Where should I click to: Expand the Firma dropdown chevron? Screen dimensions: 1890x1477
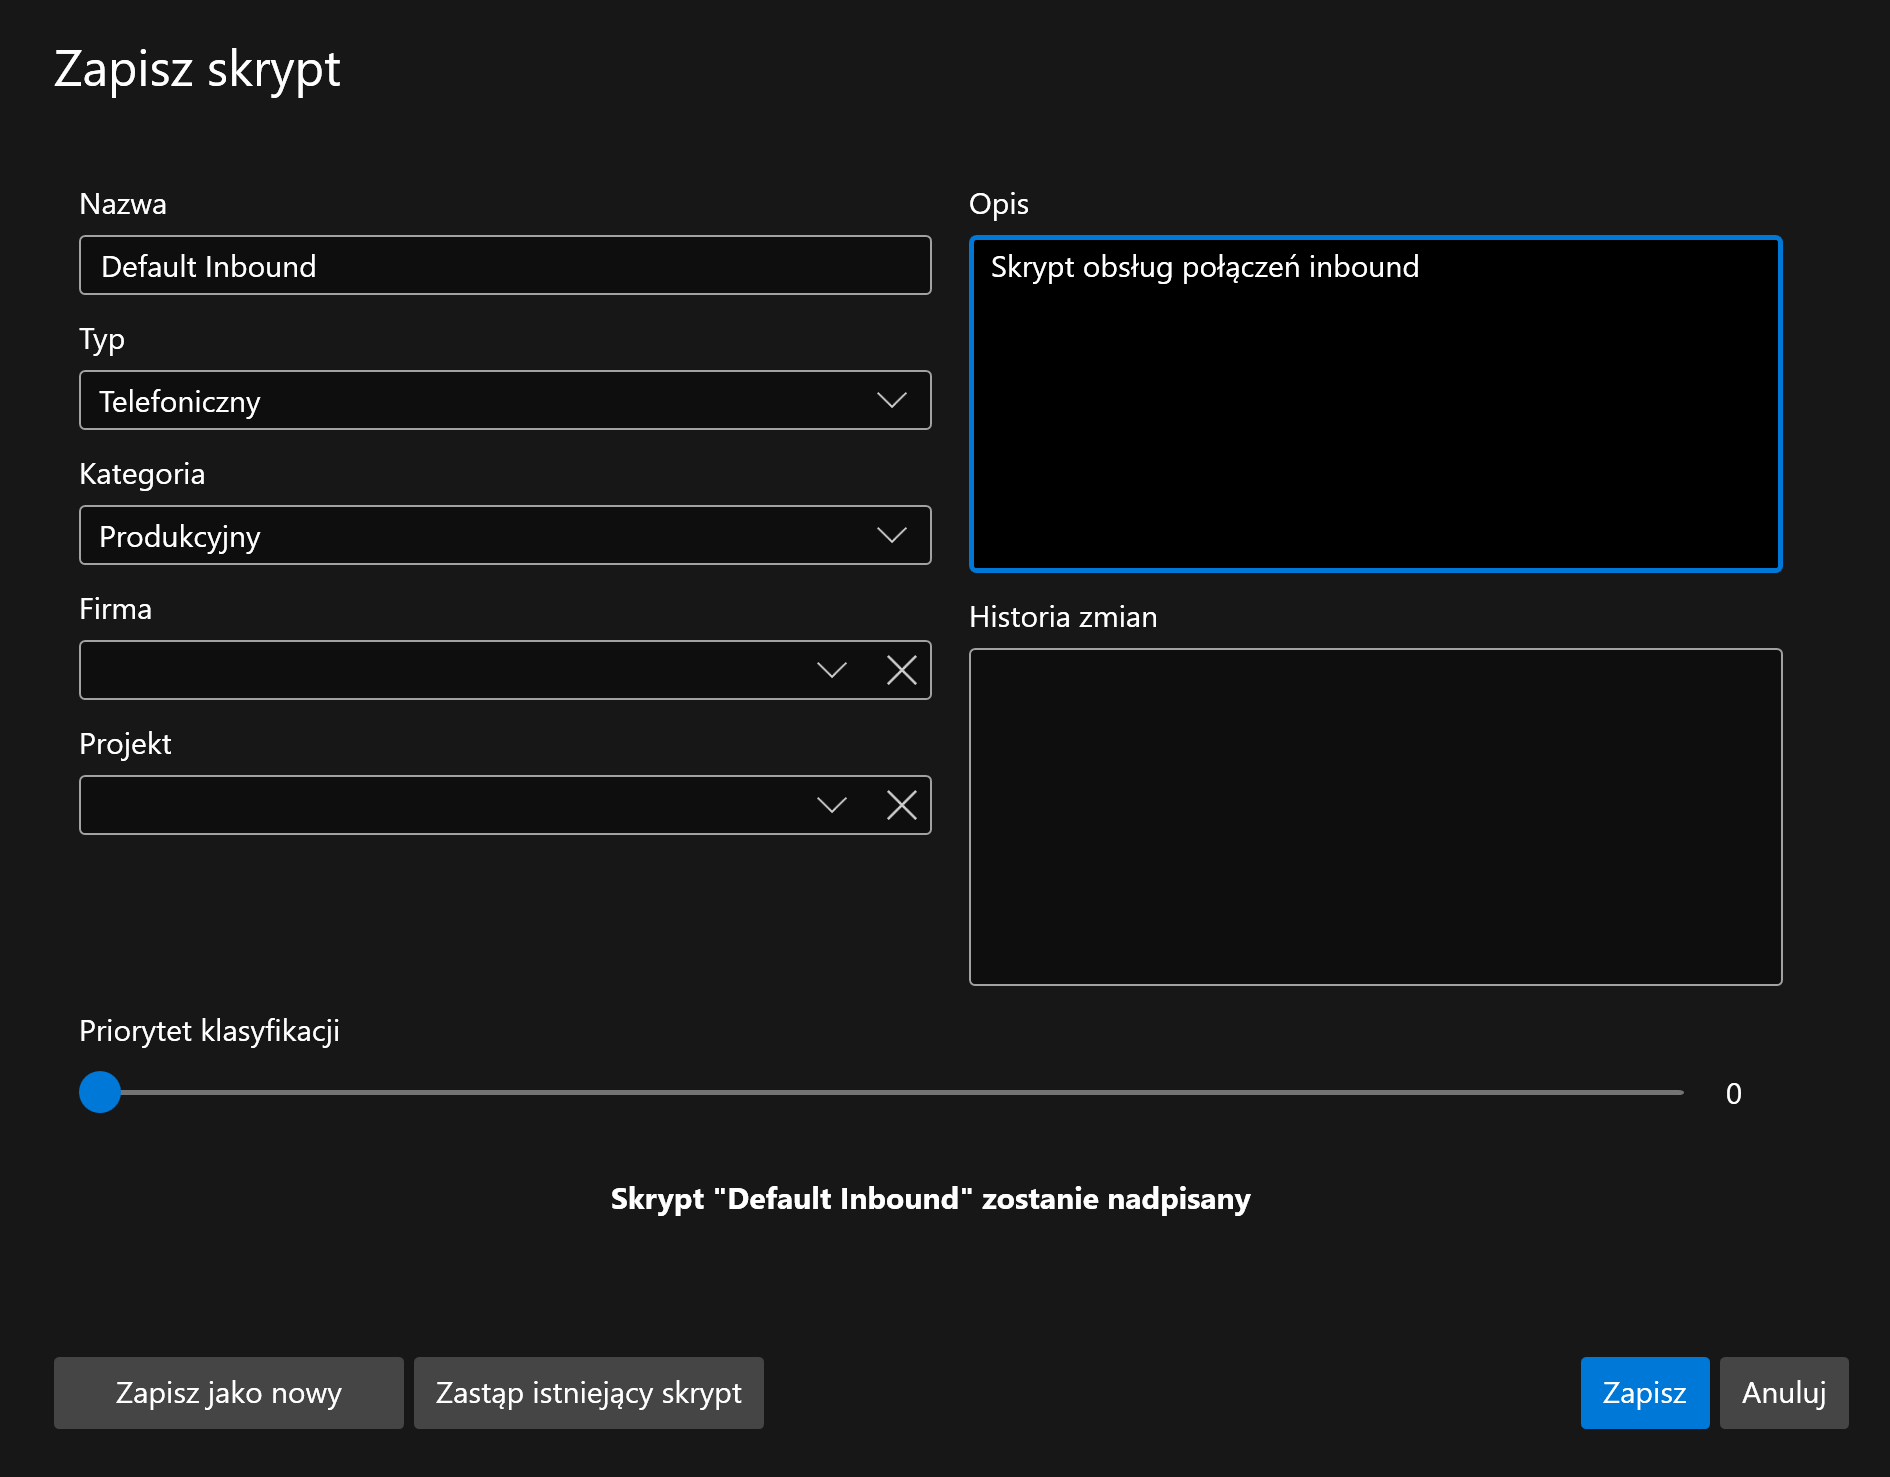(x=831, y=670)
